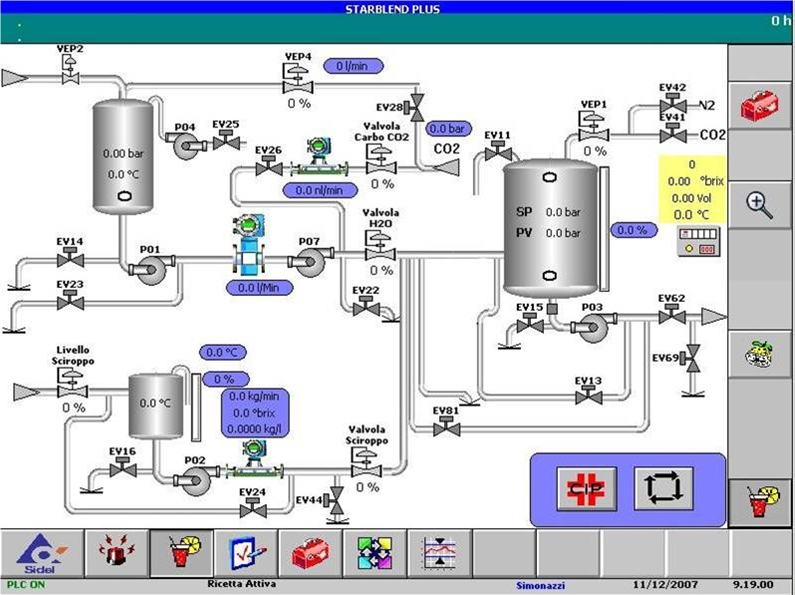Click the Valvola H2O control valve

(x=380, y=252)
